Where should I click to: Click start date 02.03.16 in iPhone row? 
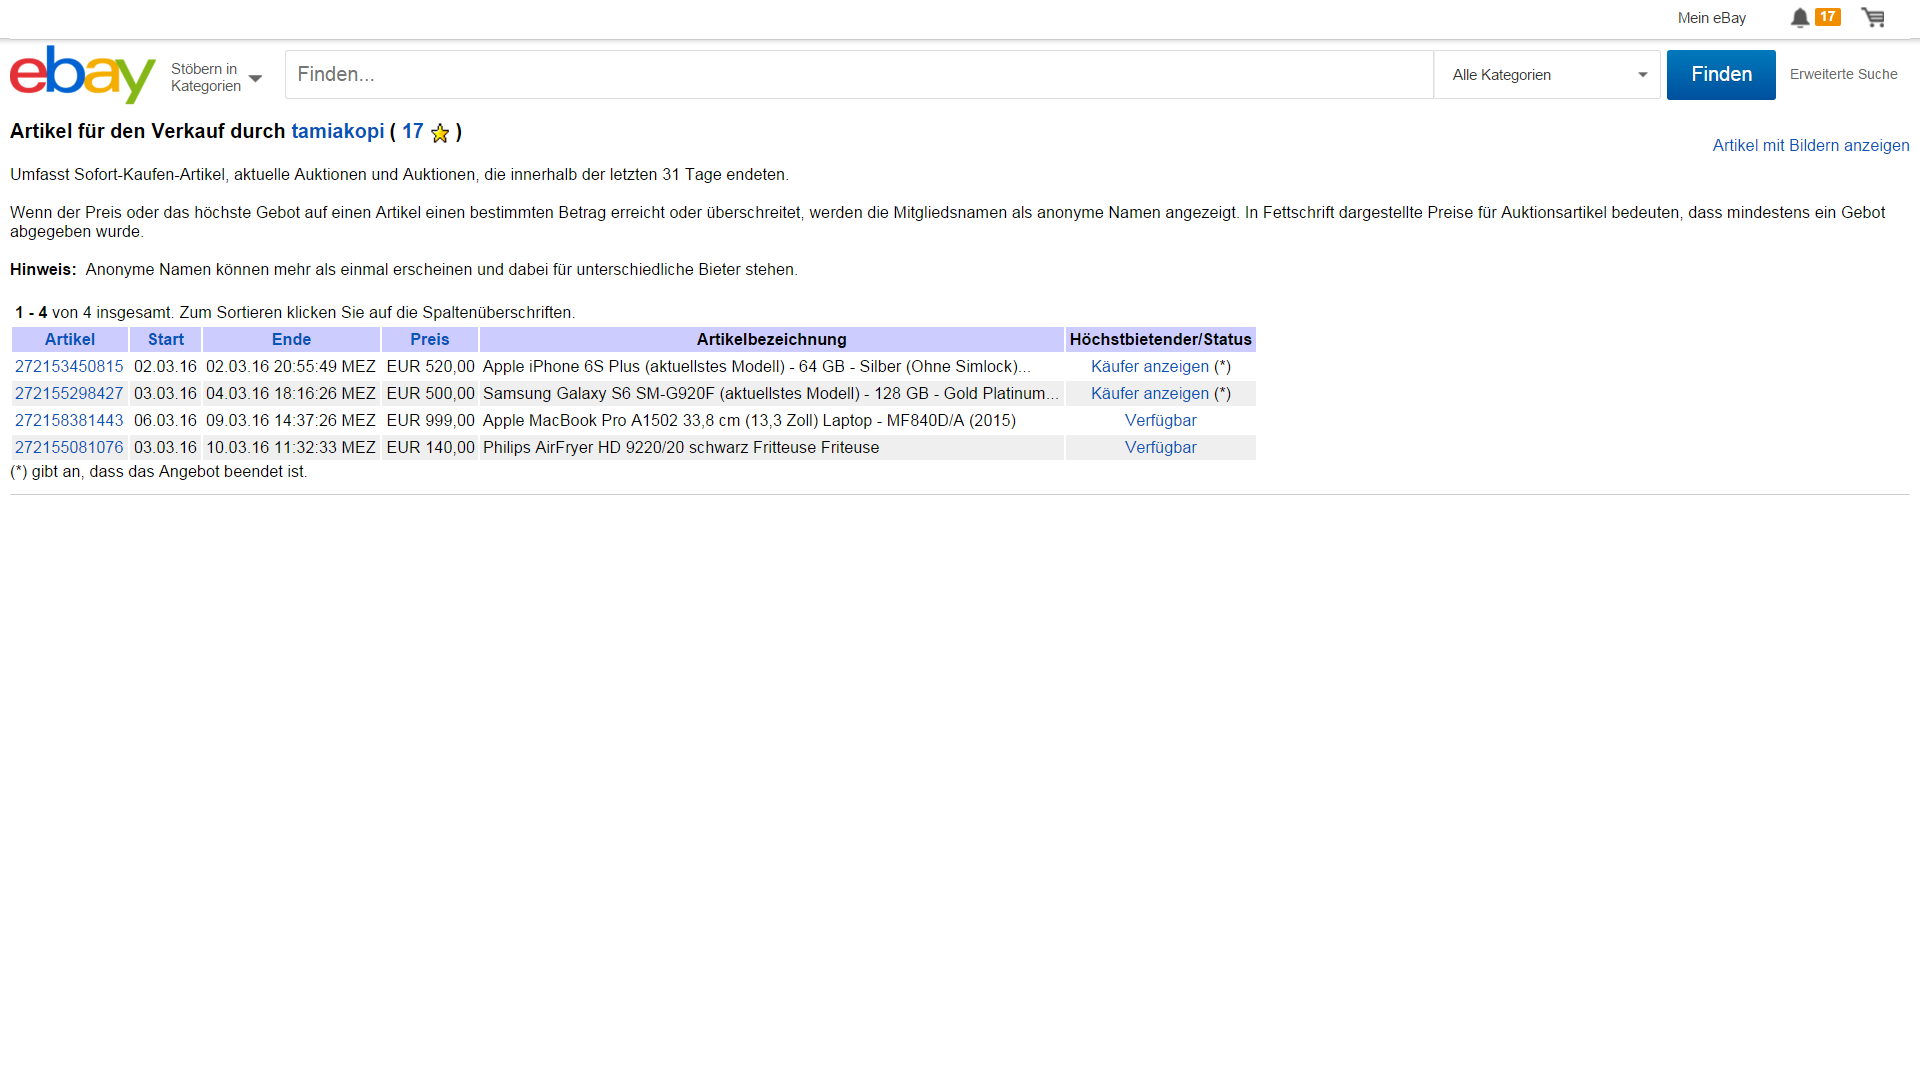tap(165, 367)
